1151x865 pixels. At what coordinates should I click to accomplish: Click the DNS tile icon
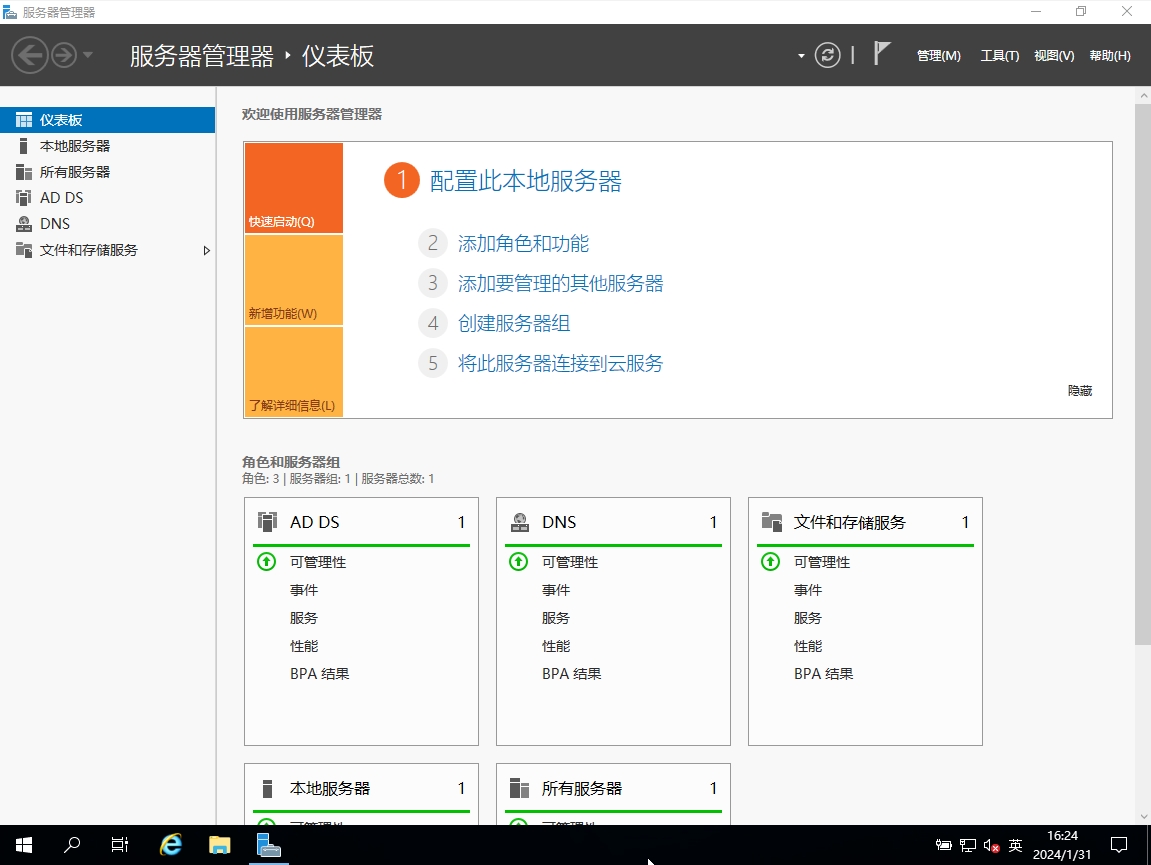click(x=519, y=522)
